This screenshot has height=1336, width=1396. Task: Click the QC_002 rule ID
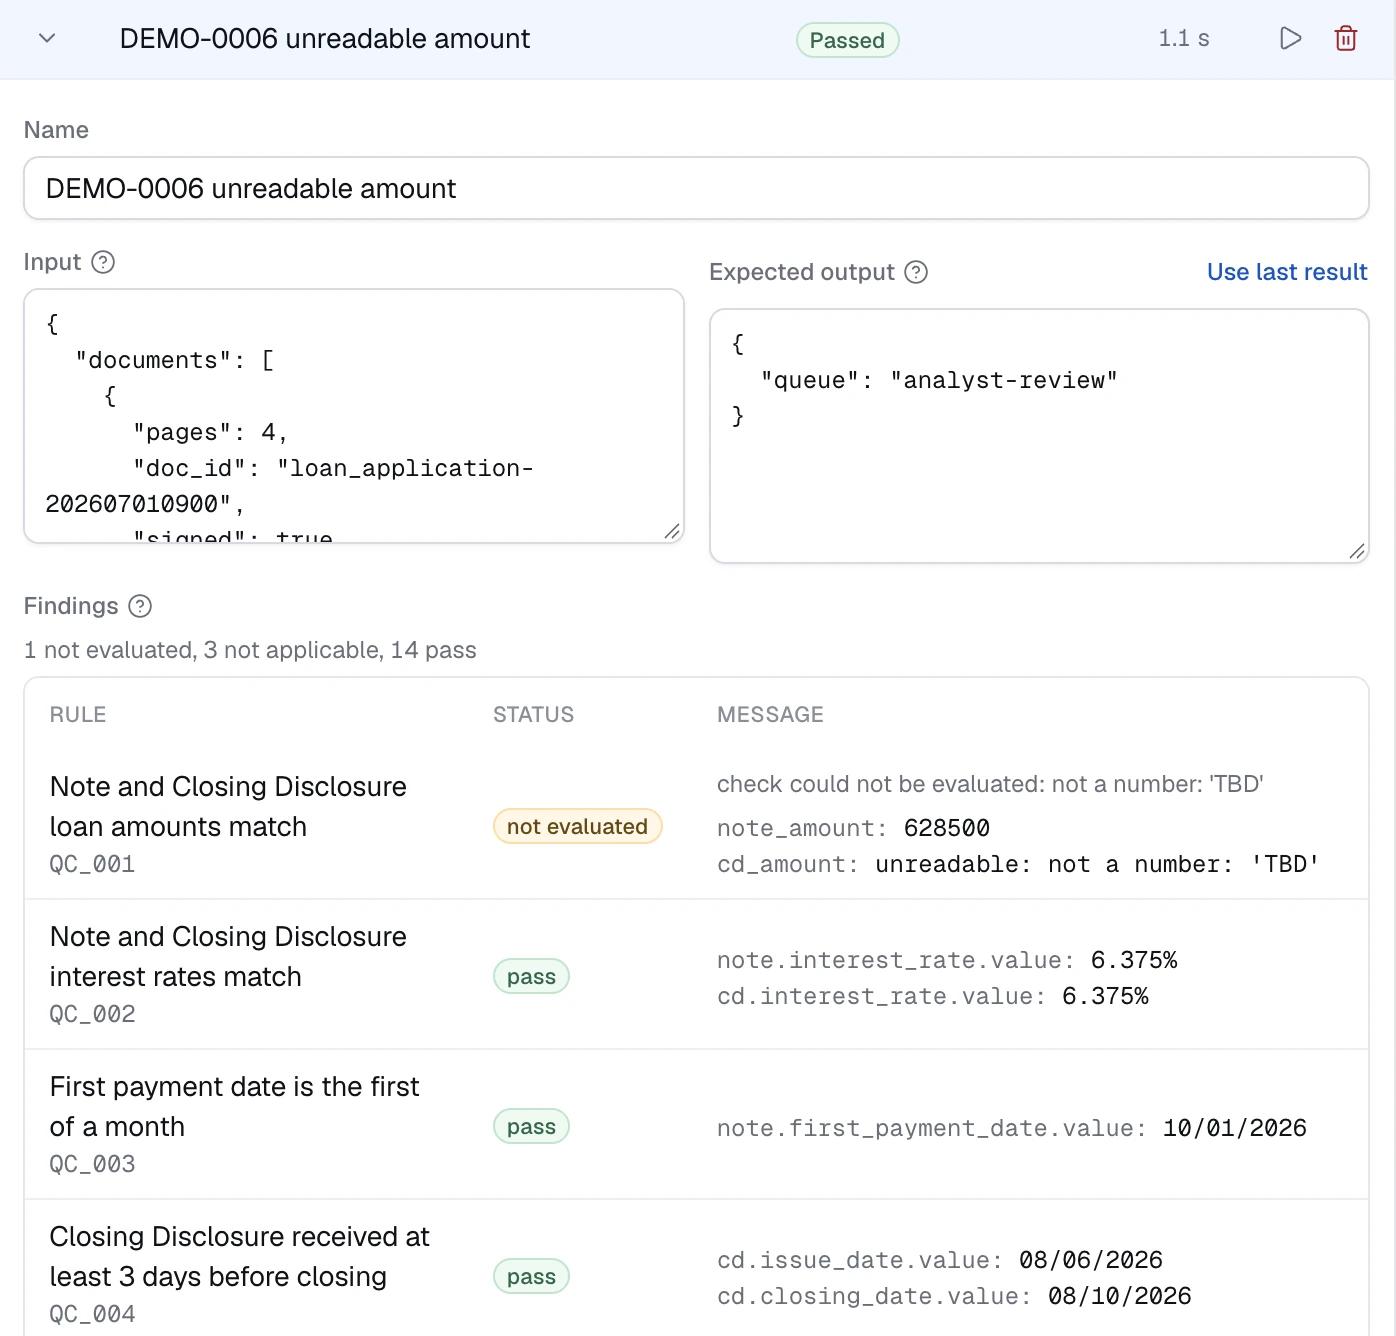tap(92, 1014)
